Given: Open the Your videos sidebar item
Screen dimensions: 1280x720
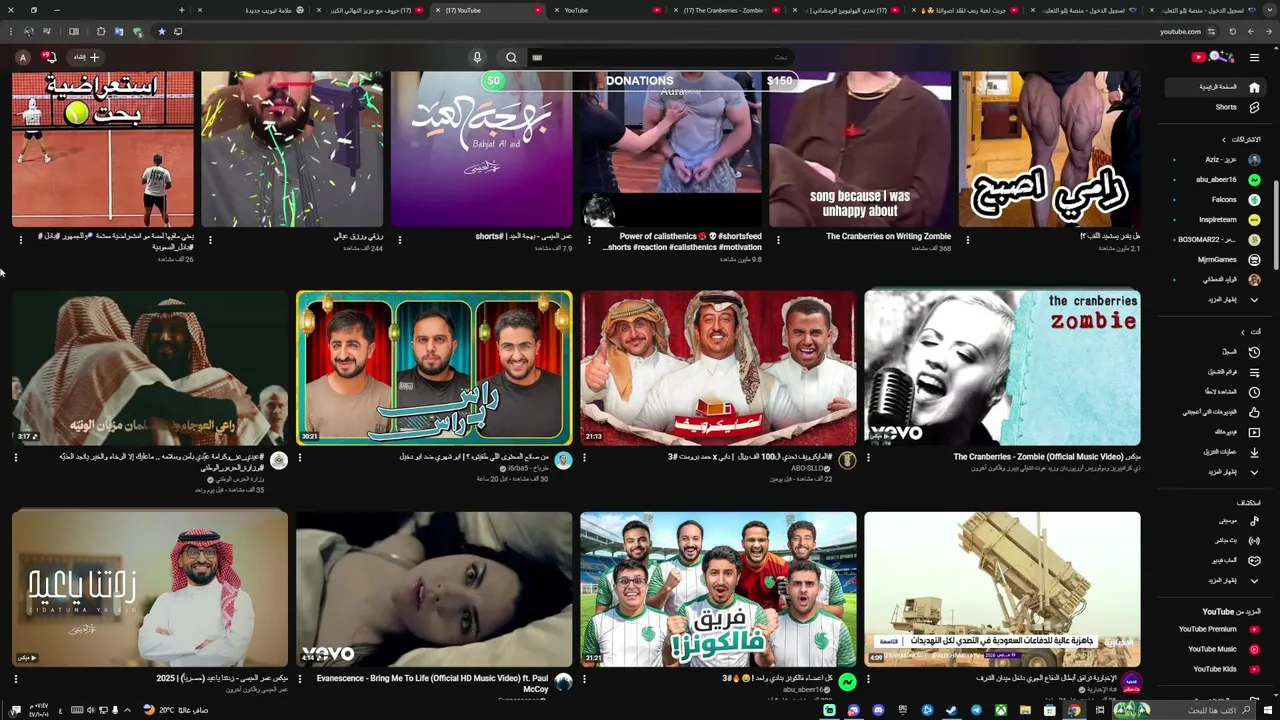Looking at the screenshot, I should click(1216, 431).
